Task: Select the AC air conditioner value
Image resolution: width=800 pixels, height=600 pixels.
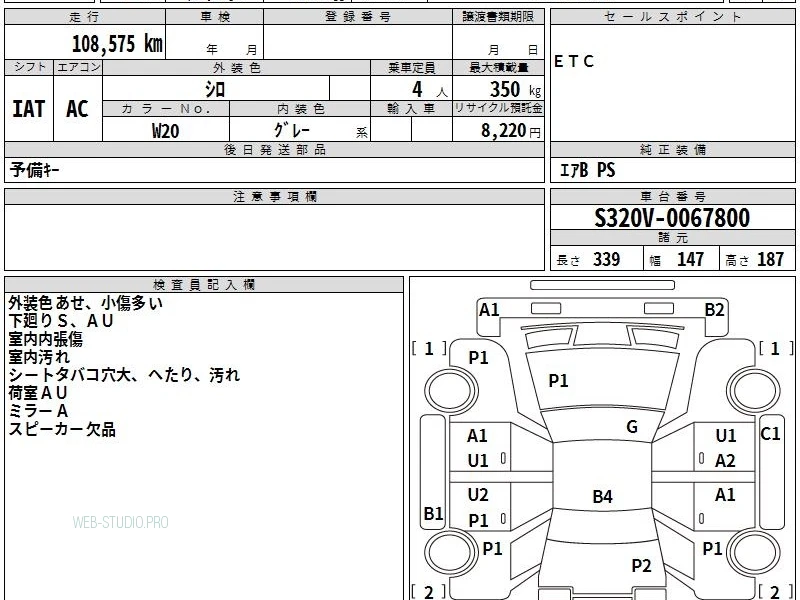Action: pos(78,109)
